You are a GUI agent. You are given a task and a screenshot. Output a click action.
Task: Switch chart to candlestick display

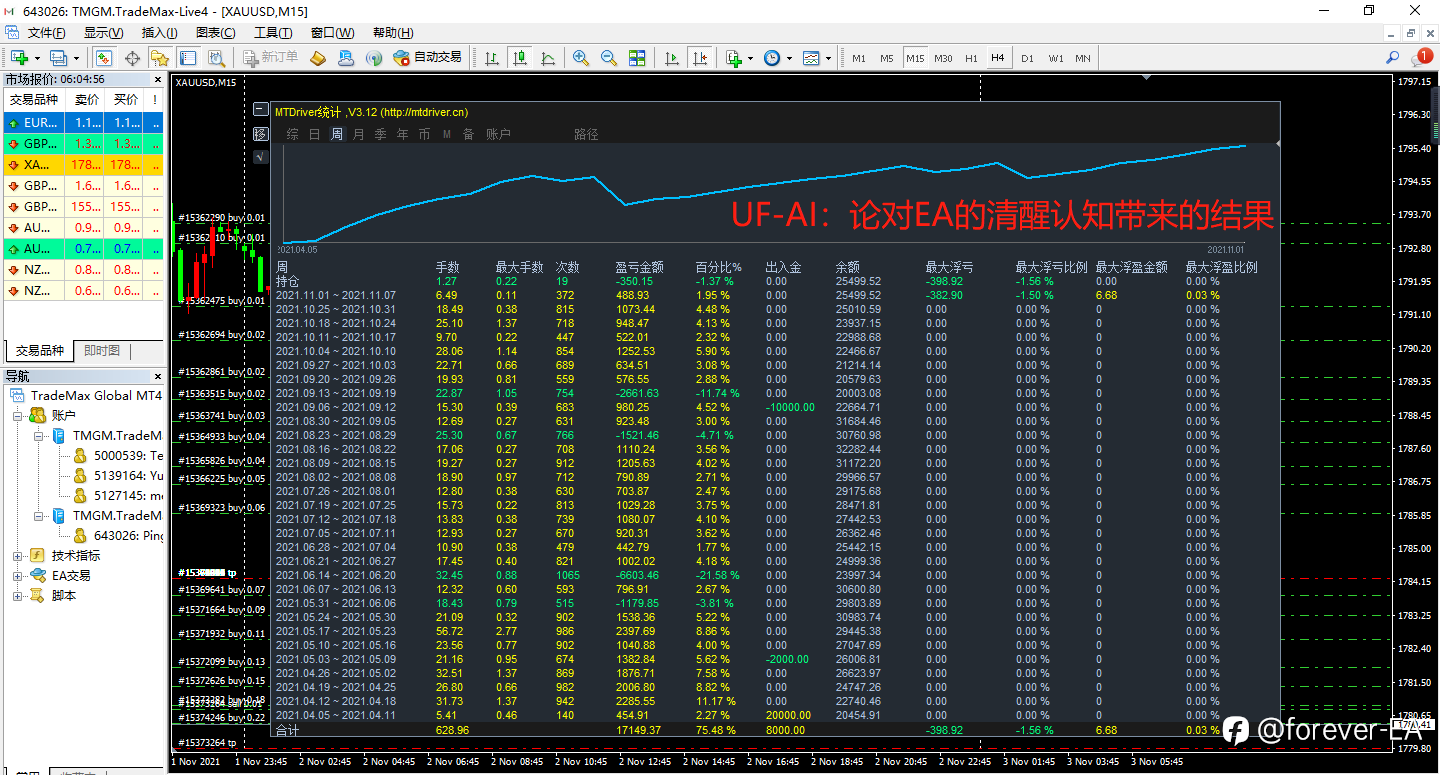coord(520,58)
